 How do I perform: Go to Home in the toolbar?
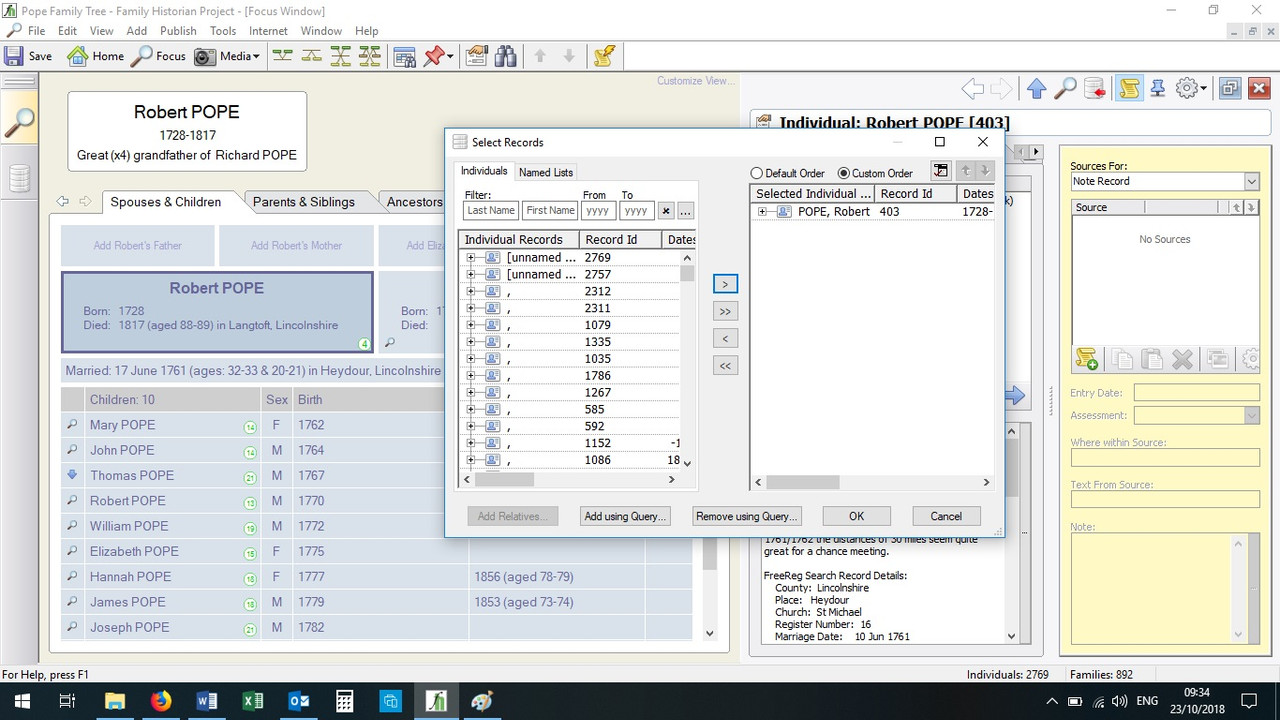coord(96,56)
